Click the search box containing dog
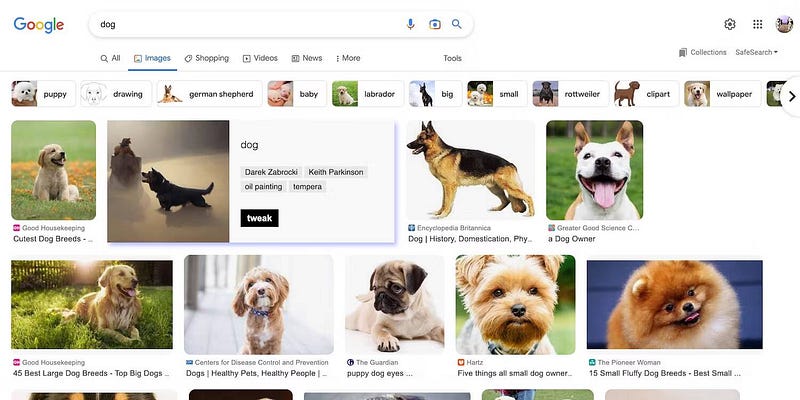Viewport: 800px width, 400px height. click(x=250, y=24)
